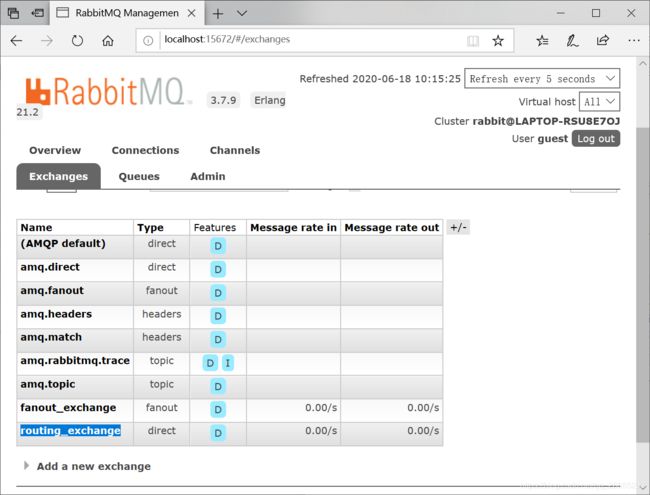Click the set tabs aside icon

(x=38, y=13)
